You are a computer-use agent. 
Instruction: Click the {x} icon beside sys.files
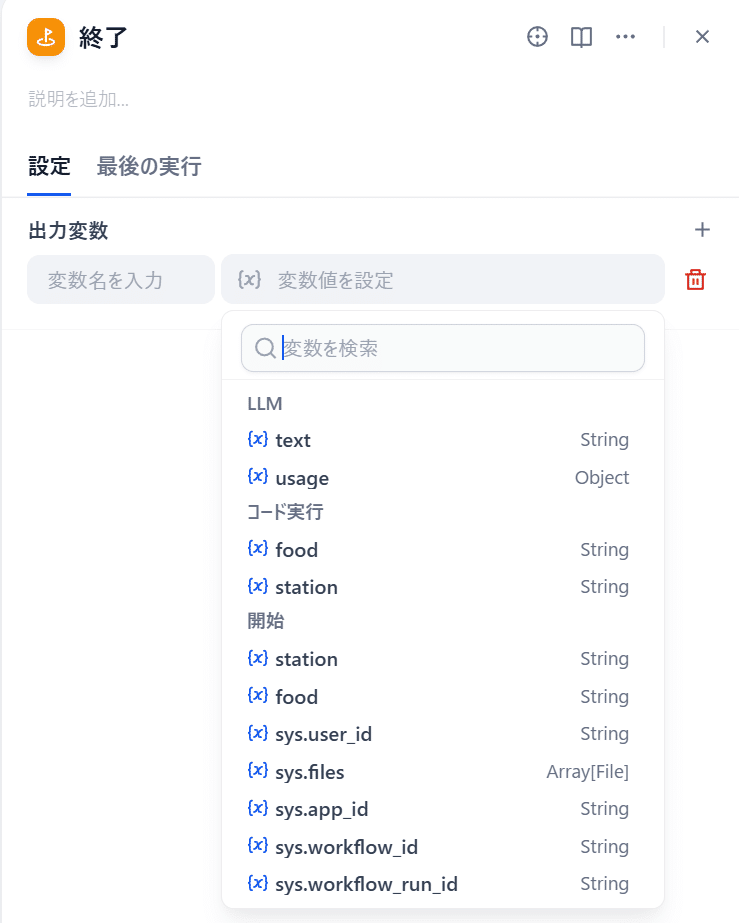point(258,771)
